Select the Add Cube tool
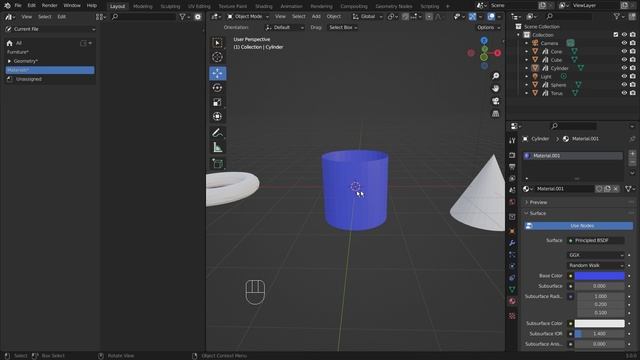Image resolution: width=640 pixels, height=360 pixels. click(x=217, y=164)
